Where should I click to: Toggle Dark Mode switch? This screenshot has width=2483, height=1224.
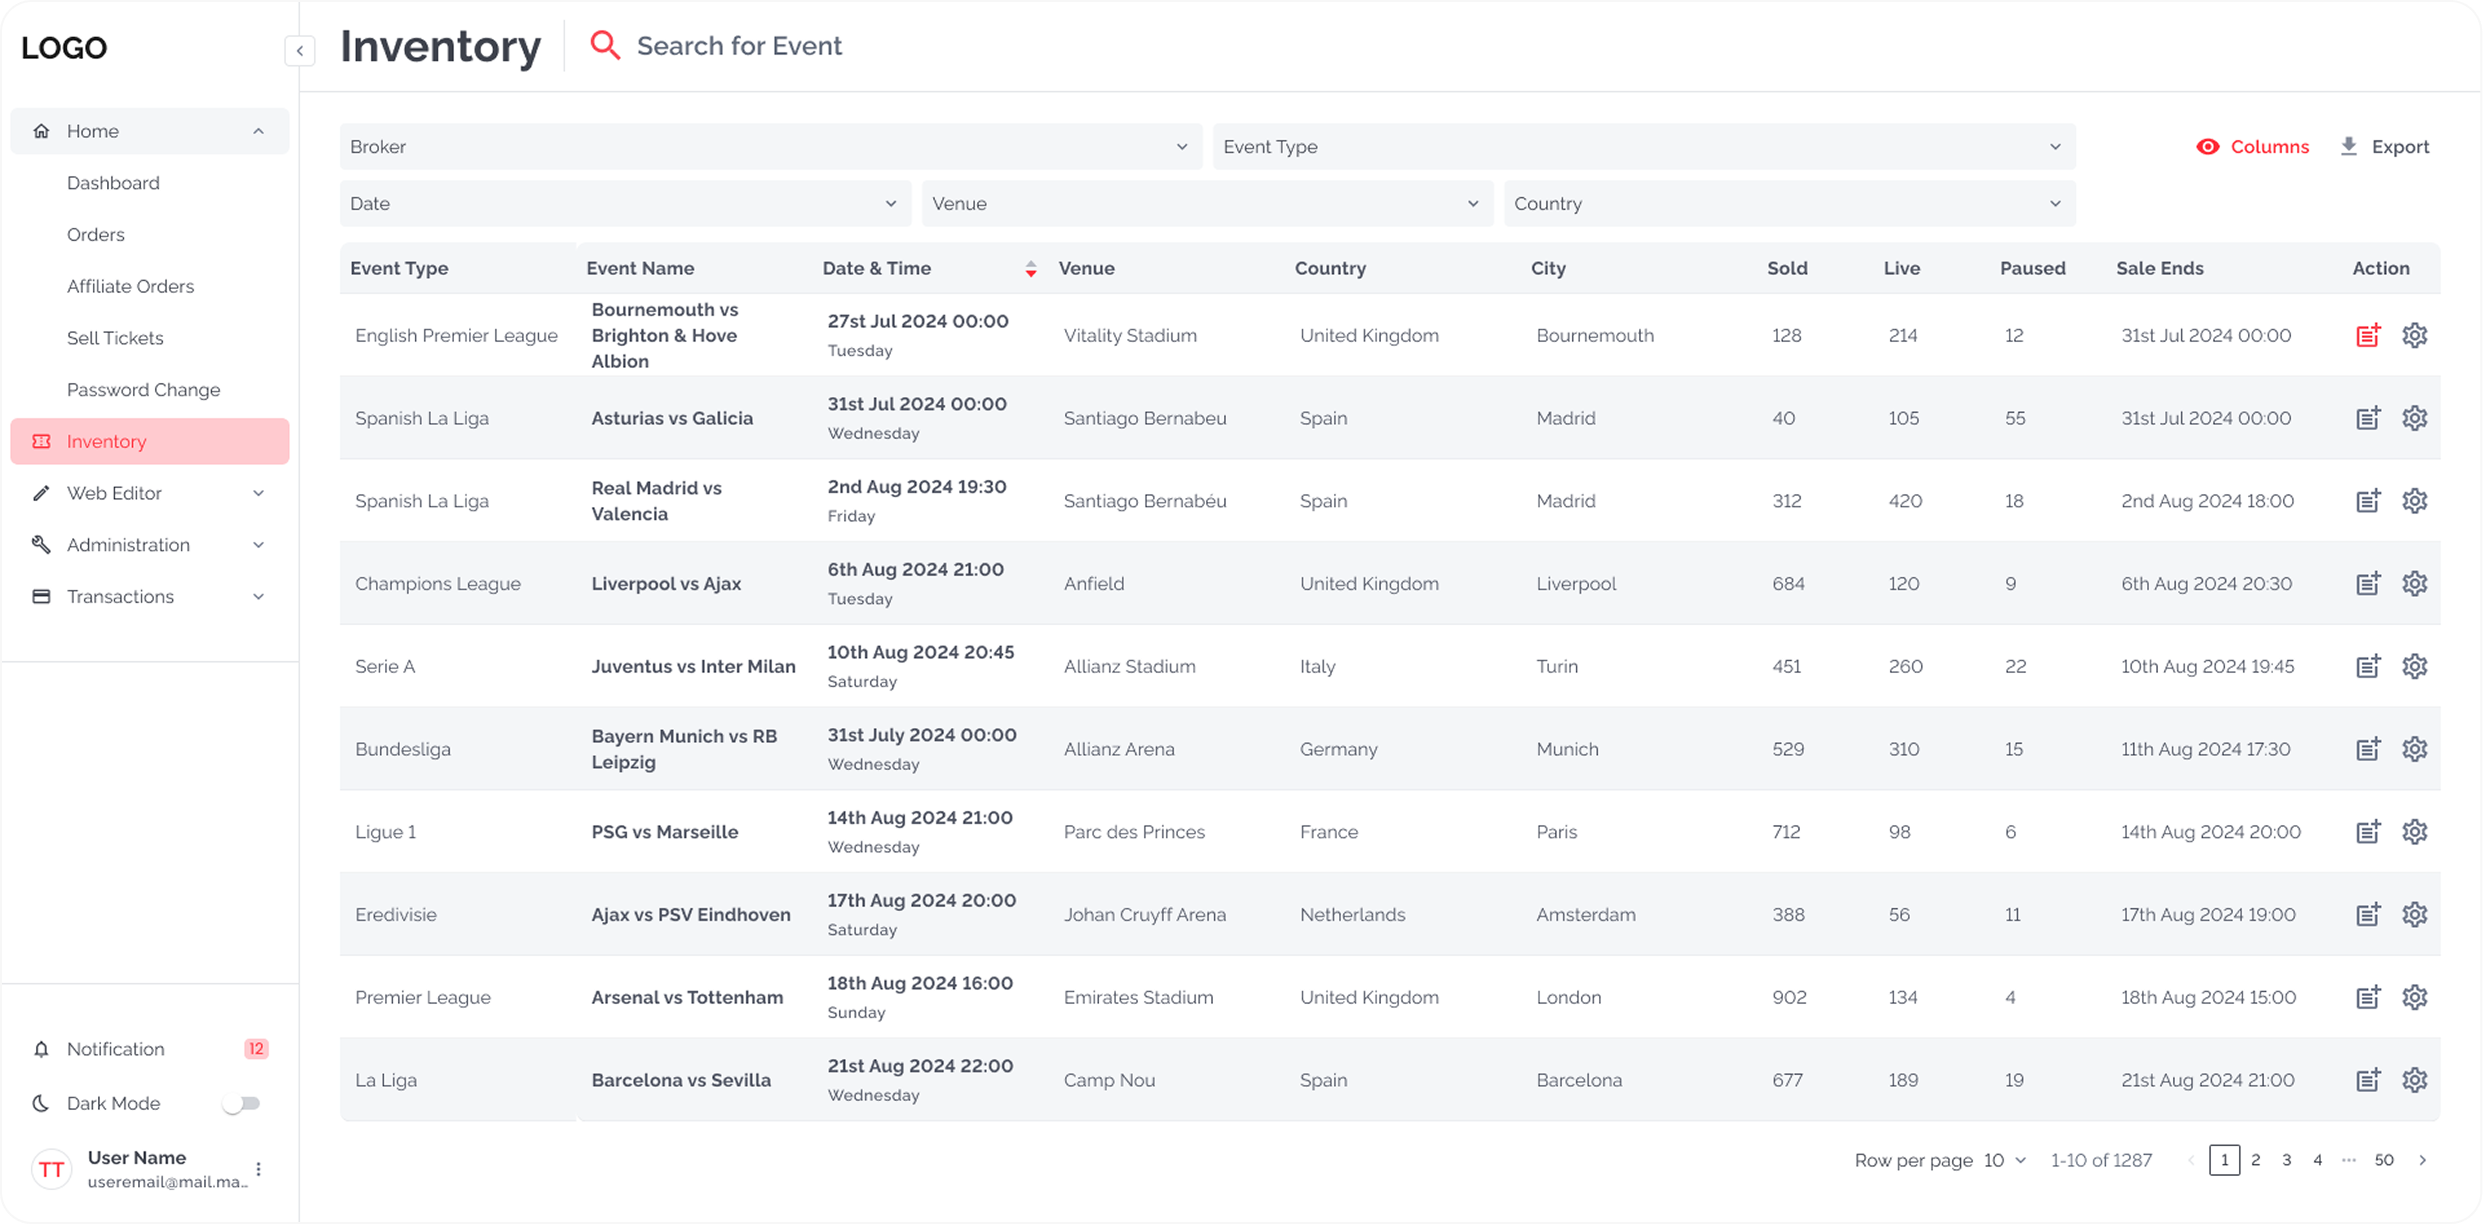click(240, 1103)
